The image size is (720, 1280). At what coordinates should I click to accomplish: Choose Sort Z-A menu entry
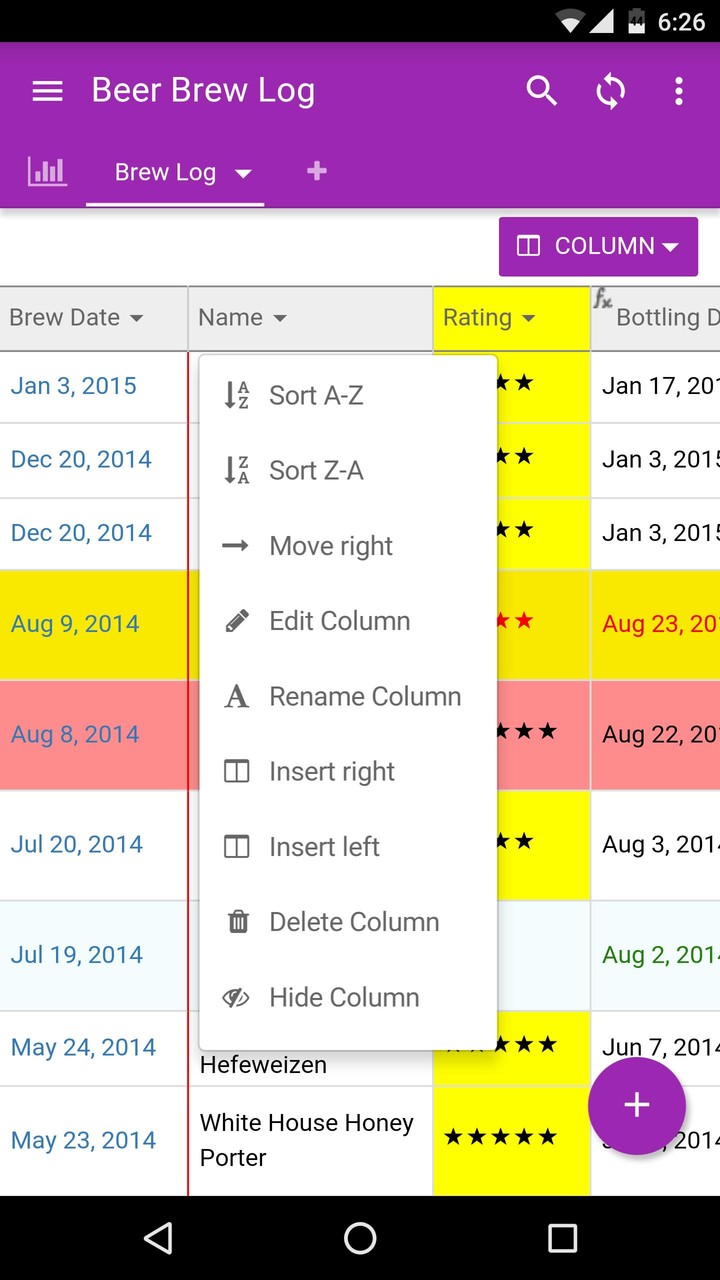coord(315,471)
